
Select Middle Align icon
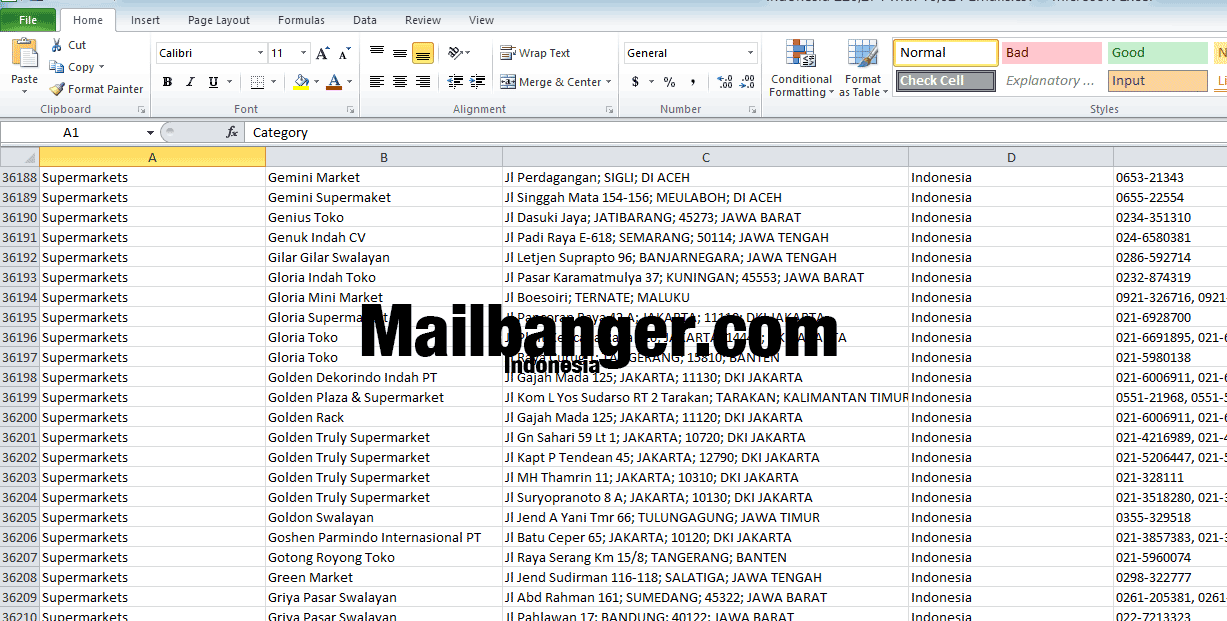tap(400, 53)
